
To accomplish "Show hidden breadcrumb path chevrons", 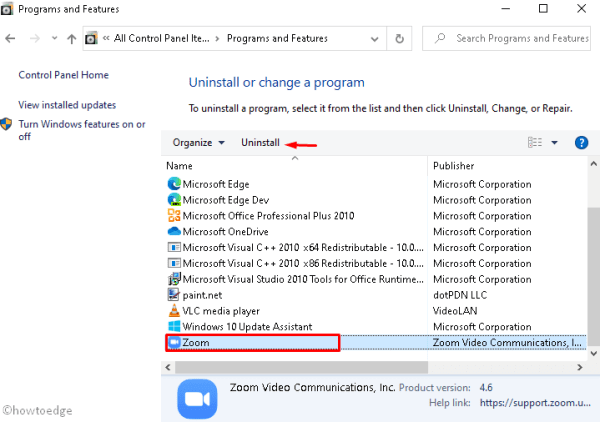I will pos(106,38).
